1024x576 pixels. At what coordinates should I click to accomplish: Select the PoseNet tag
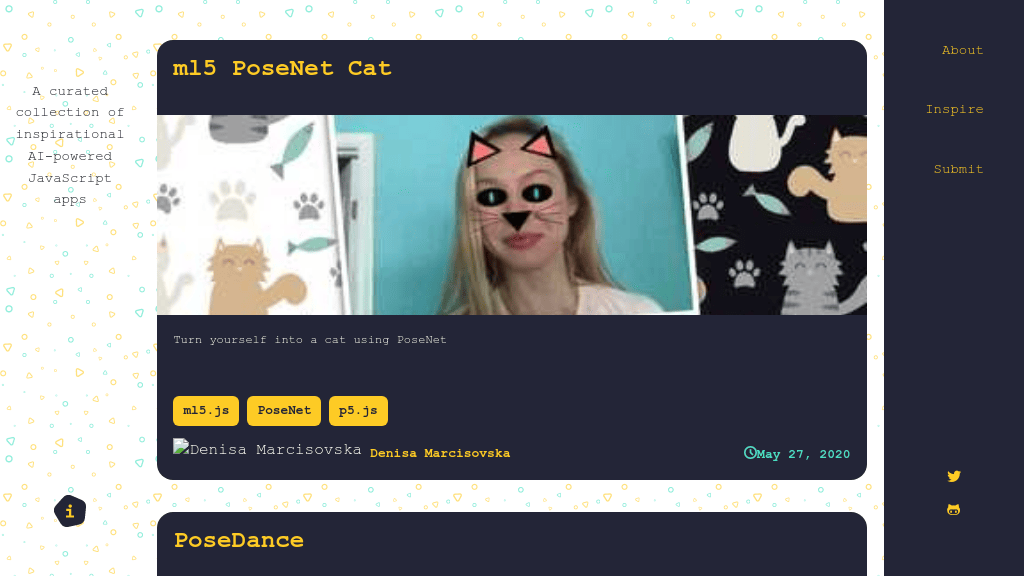[x=284, y=411]
